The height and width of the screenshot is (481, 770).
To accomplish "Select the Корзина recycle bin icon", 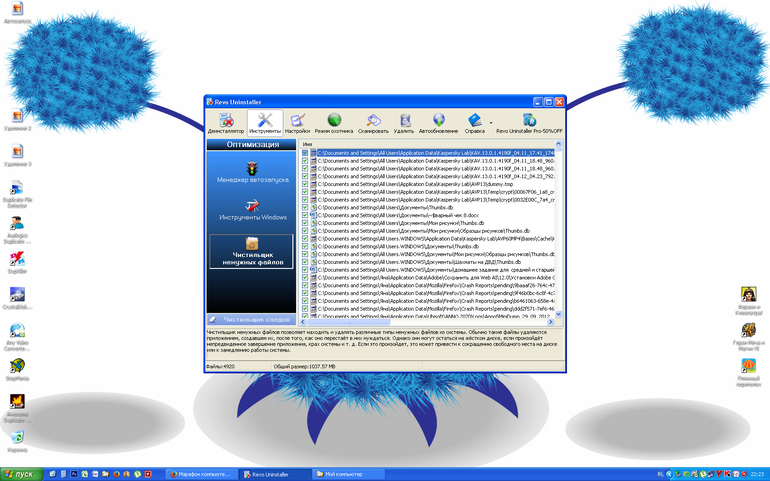I will click(x=17, y=441).
